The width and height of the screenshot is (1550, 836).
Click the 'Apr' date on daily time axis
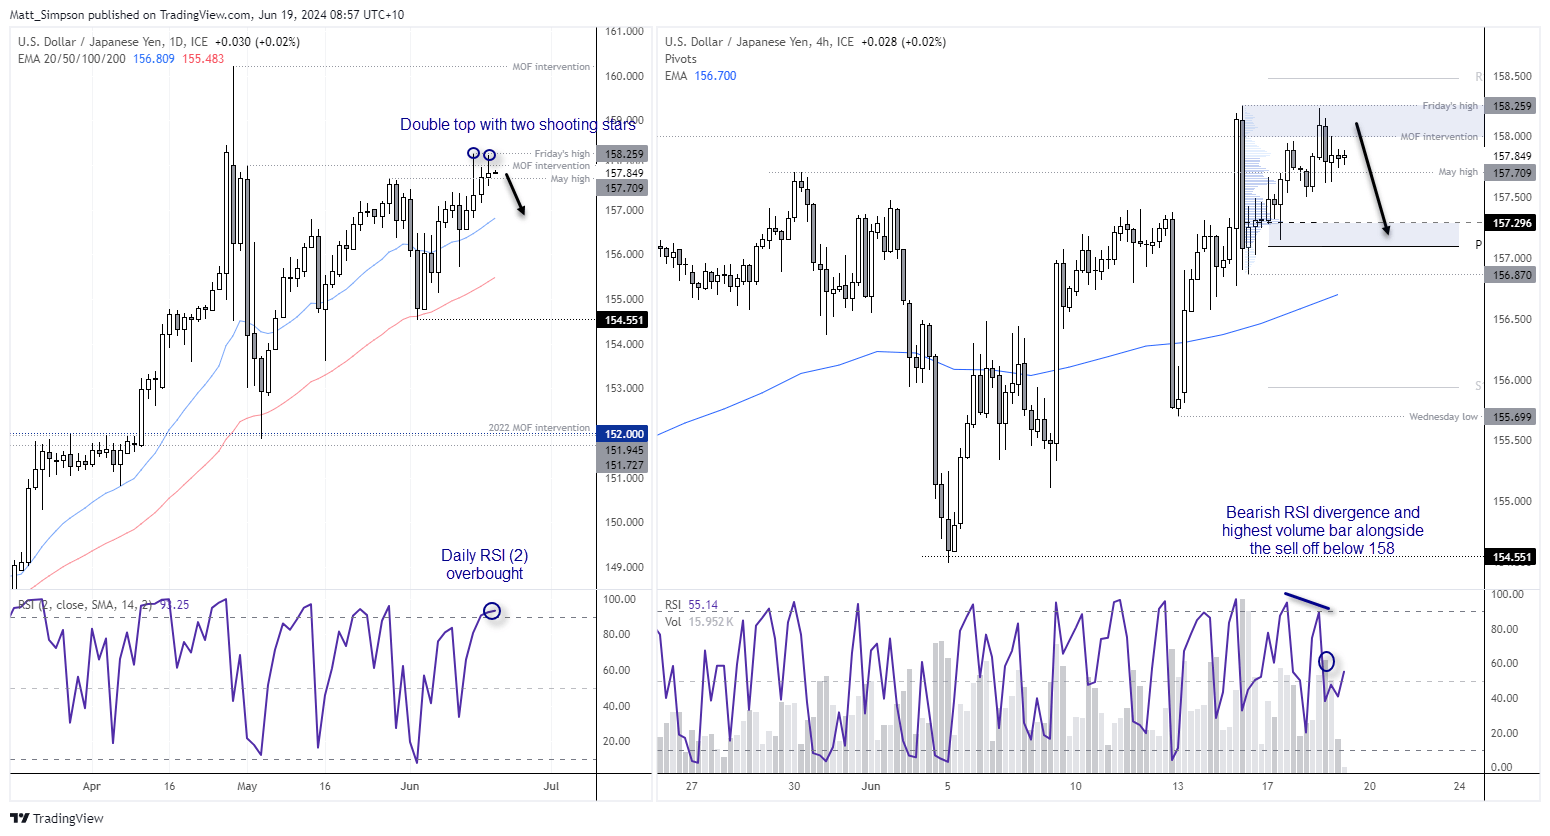tap(91, 786)
